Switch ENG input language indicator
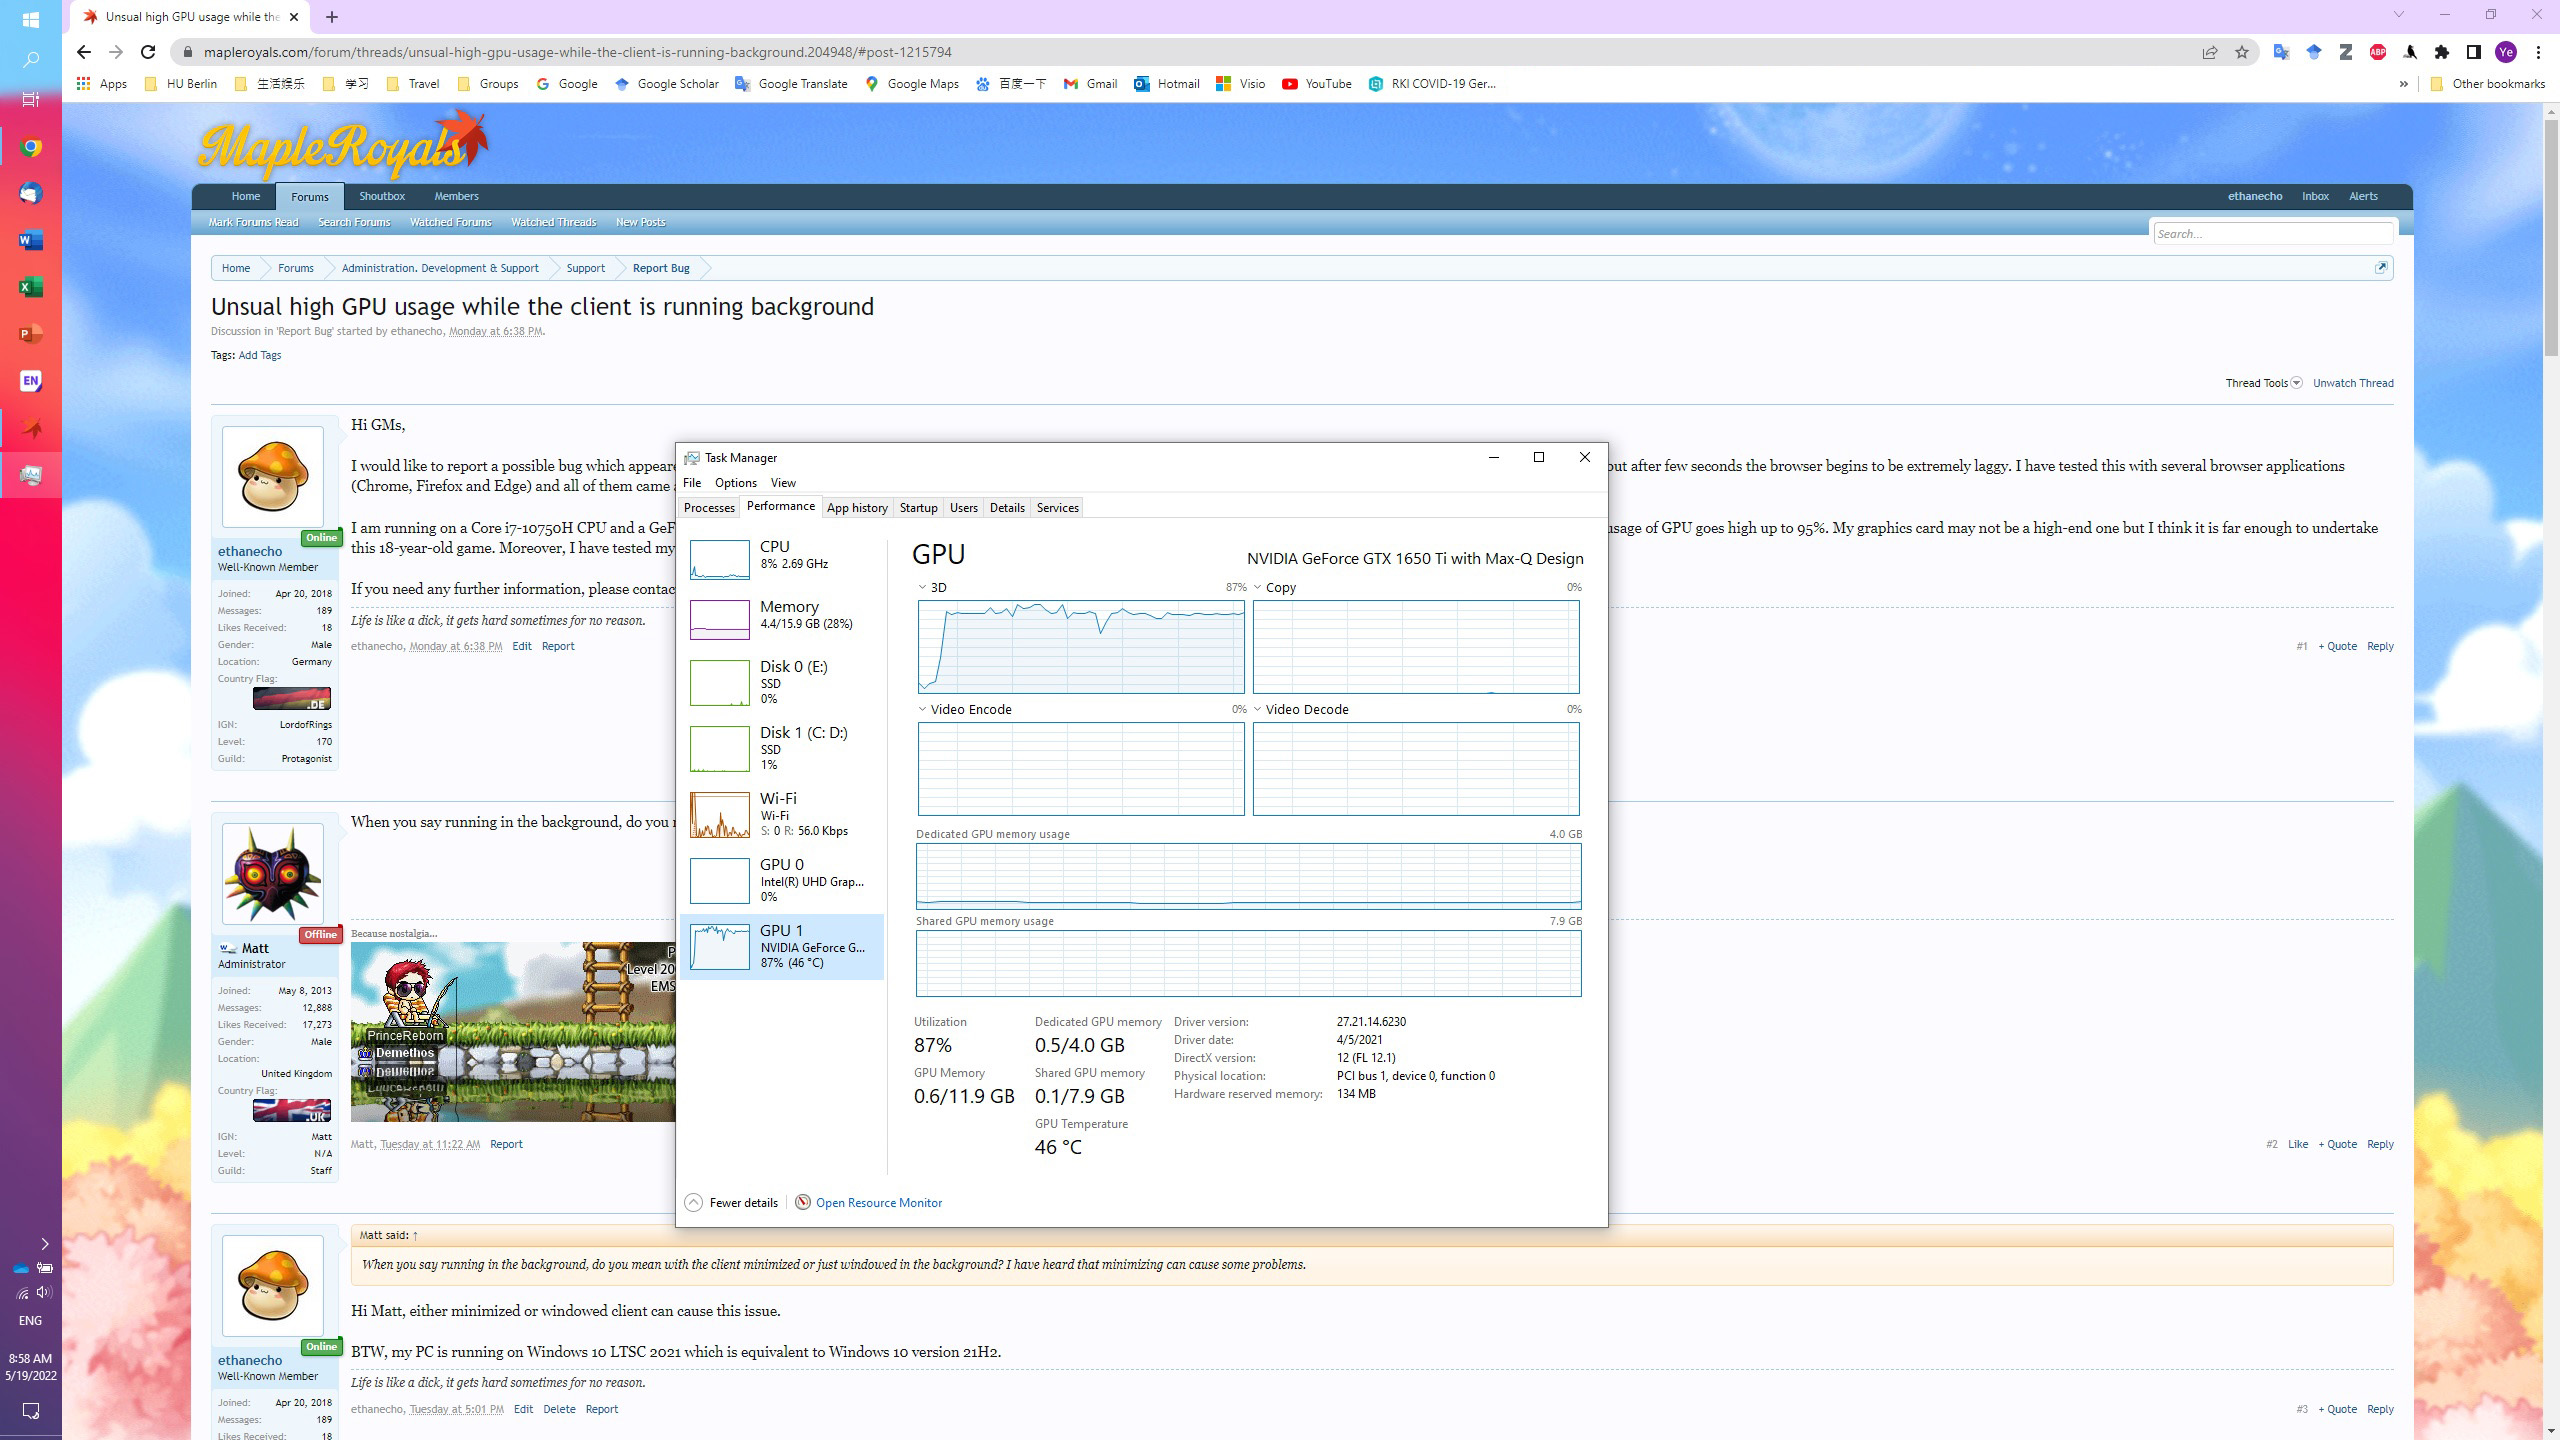This screenshot has width=2560, height=1440. 30,1321
